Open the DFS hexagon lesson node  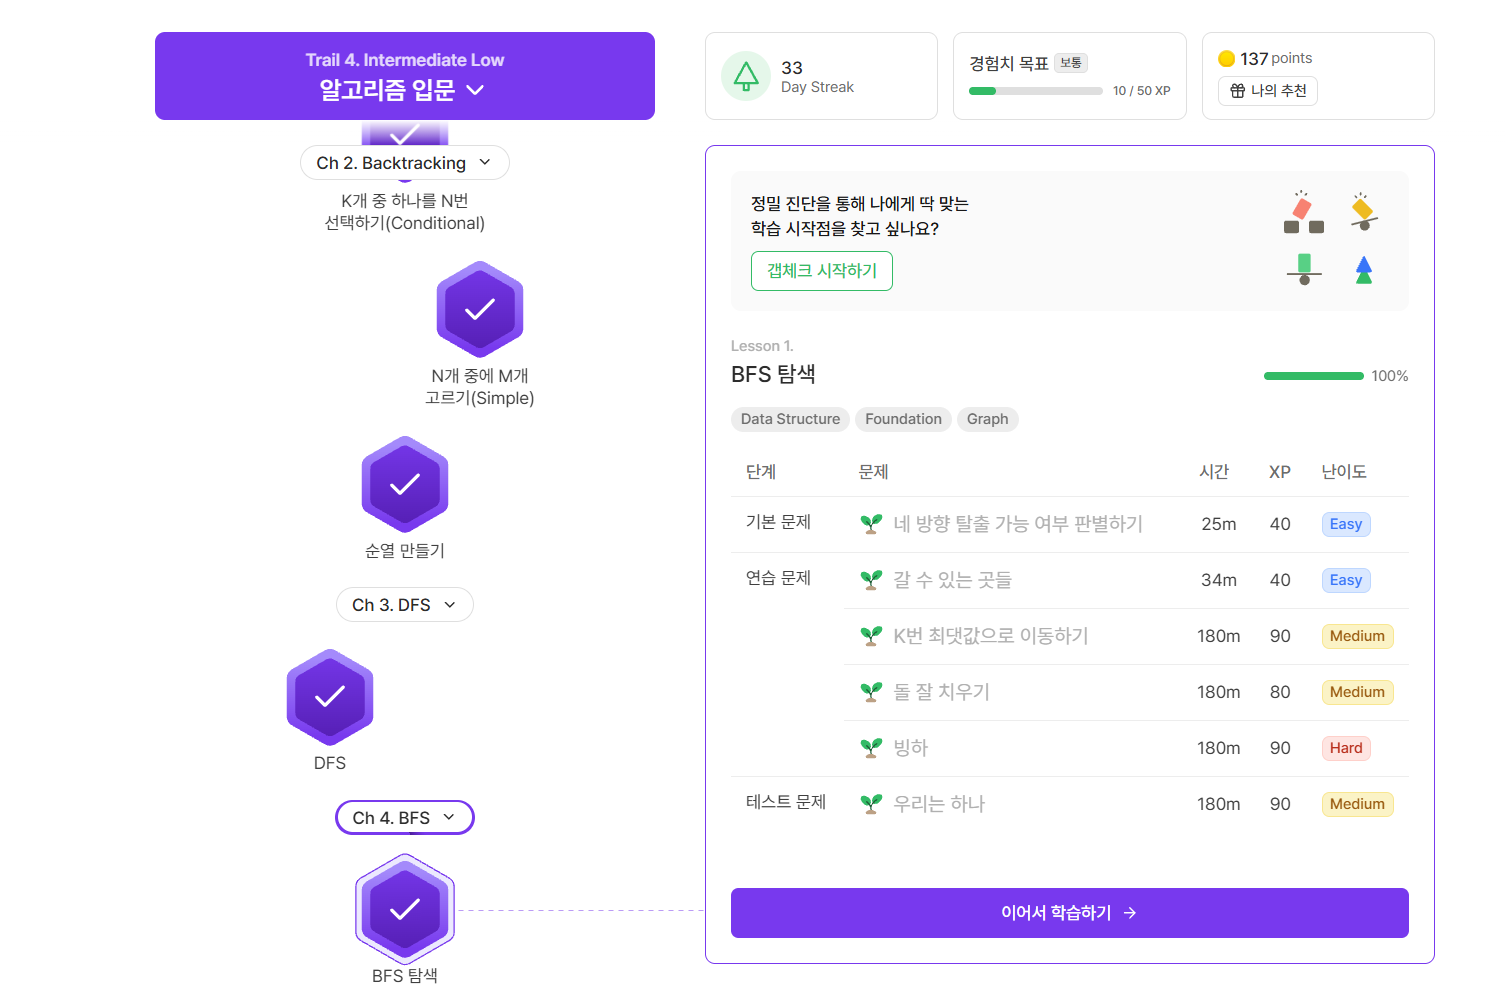coord(330,697)
